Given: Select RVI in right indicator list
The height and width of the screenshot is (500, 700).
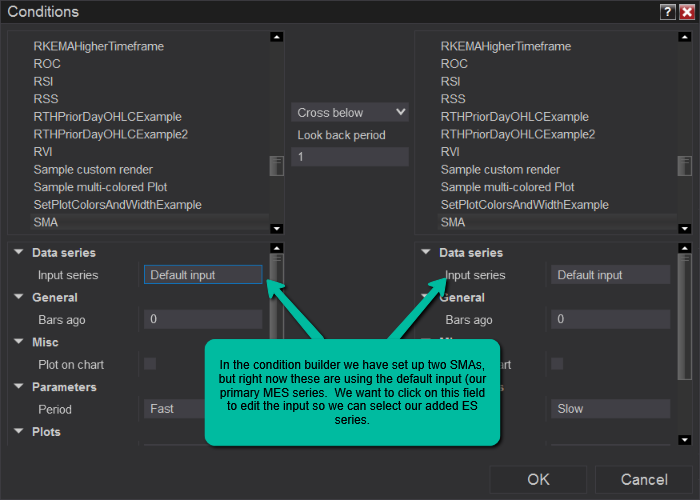Looking at the screenshot, I should coord(450,152).
